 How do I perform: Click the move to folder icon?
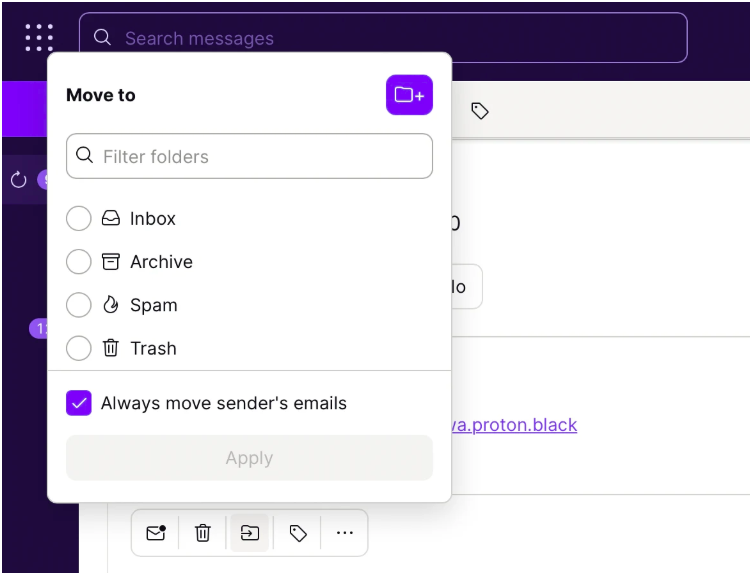point(250,533)
